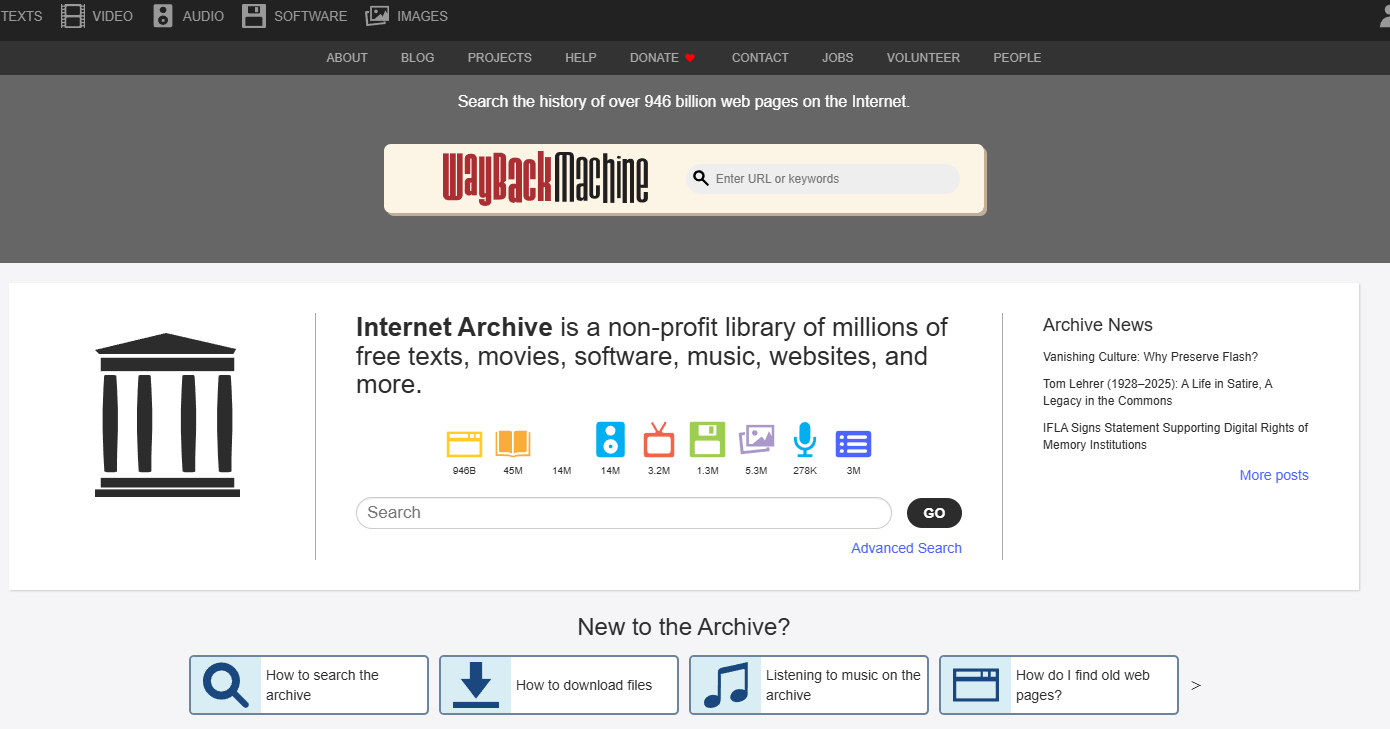Image resolution: width=1390 pixels, height=729 pixels.
Task: Open the DONATE menu item
Action: point(654,57)
